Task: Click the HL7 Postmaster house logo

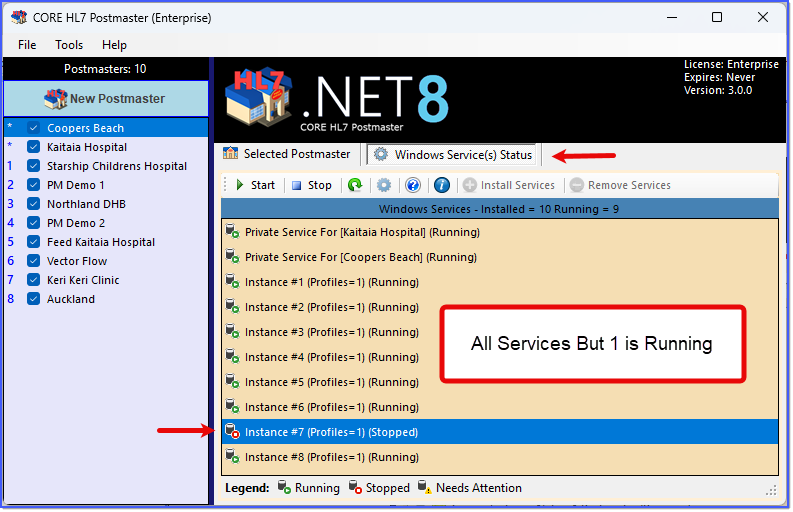Action: click(259, 98)
